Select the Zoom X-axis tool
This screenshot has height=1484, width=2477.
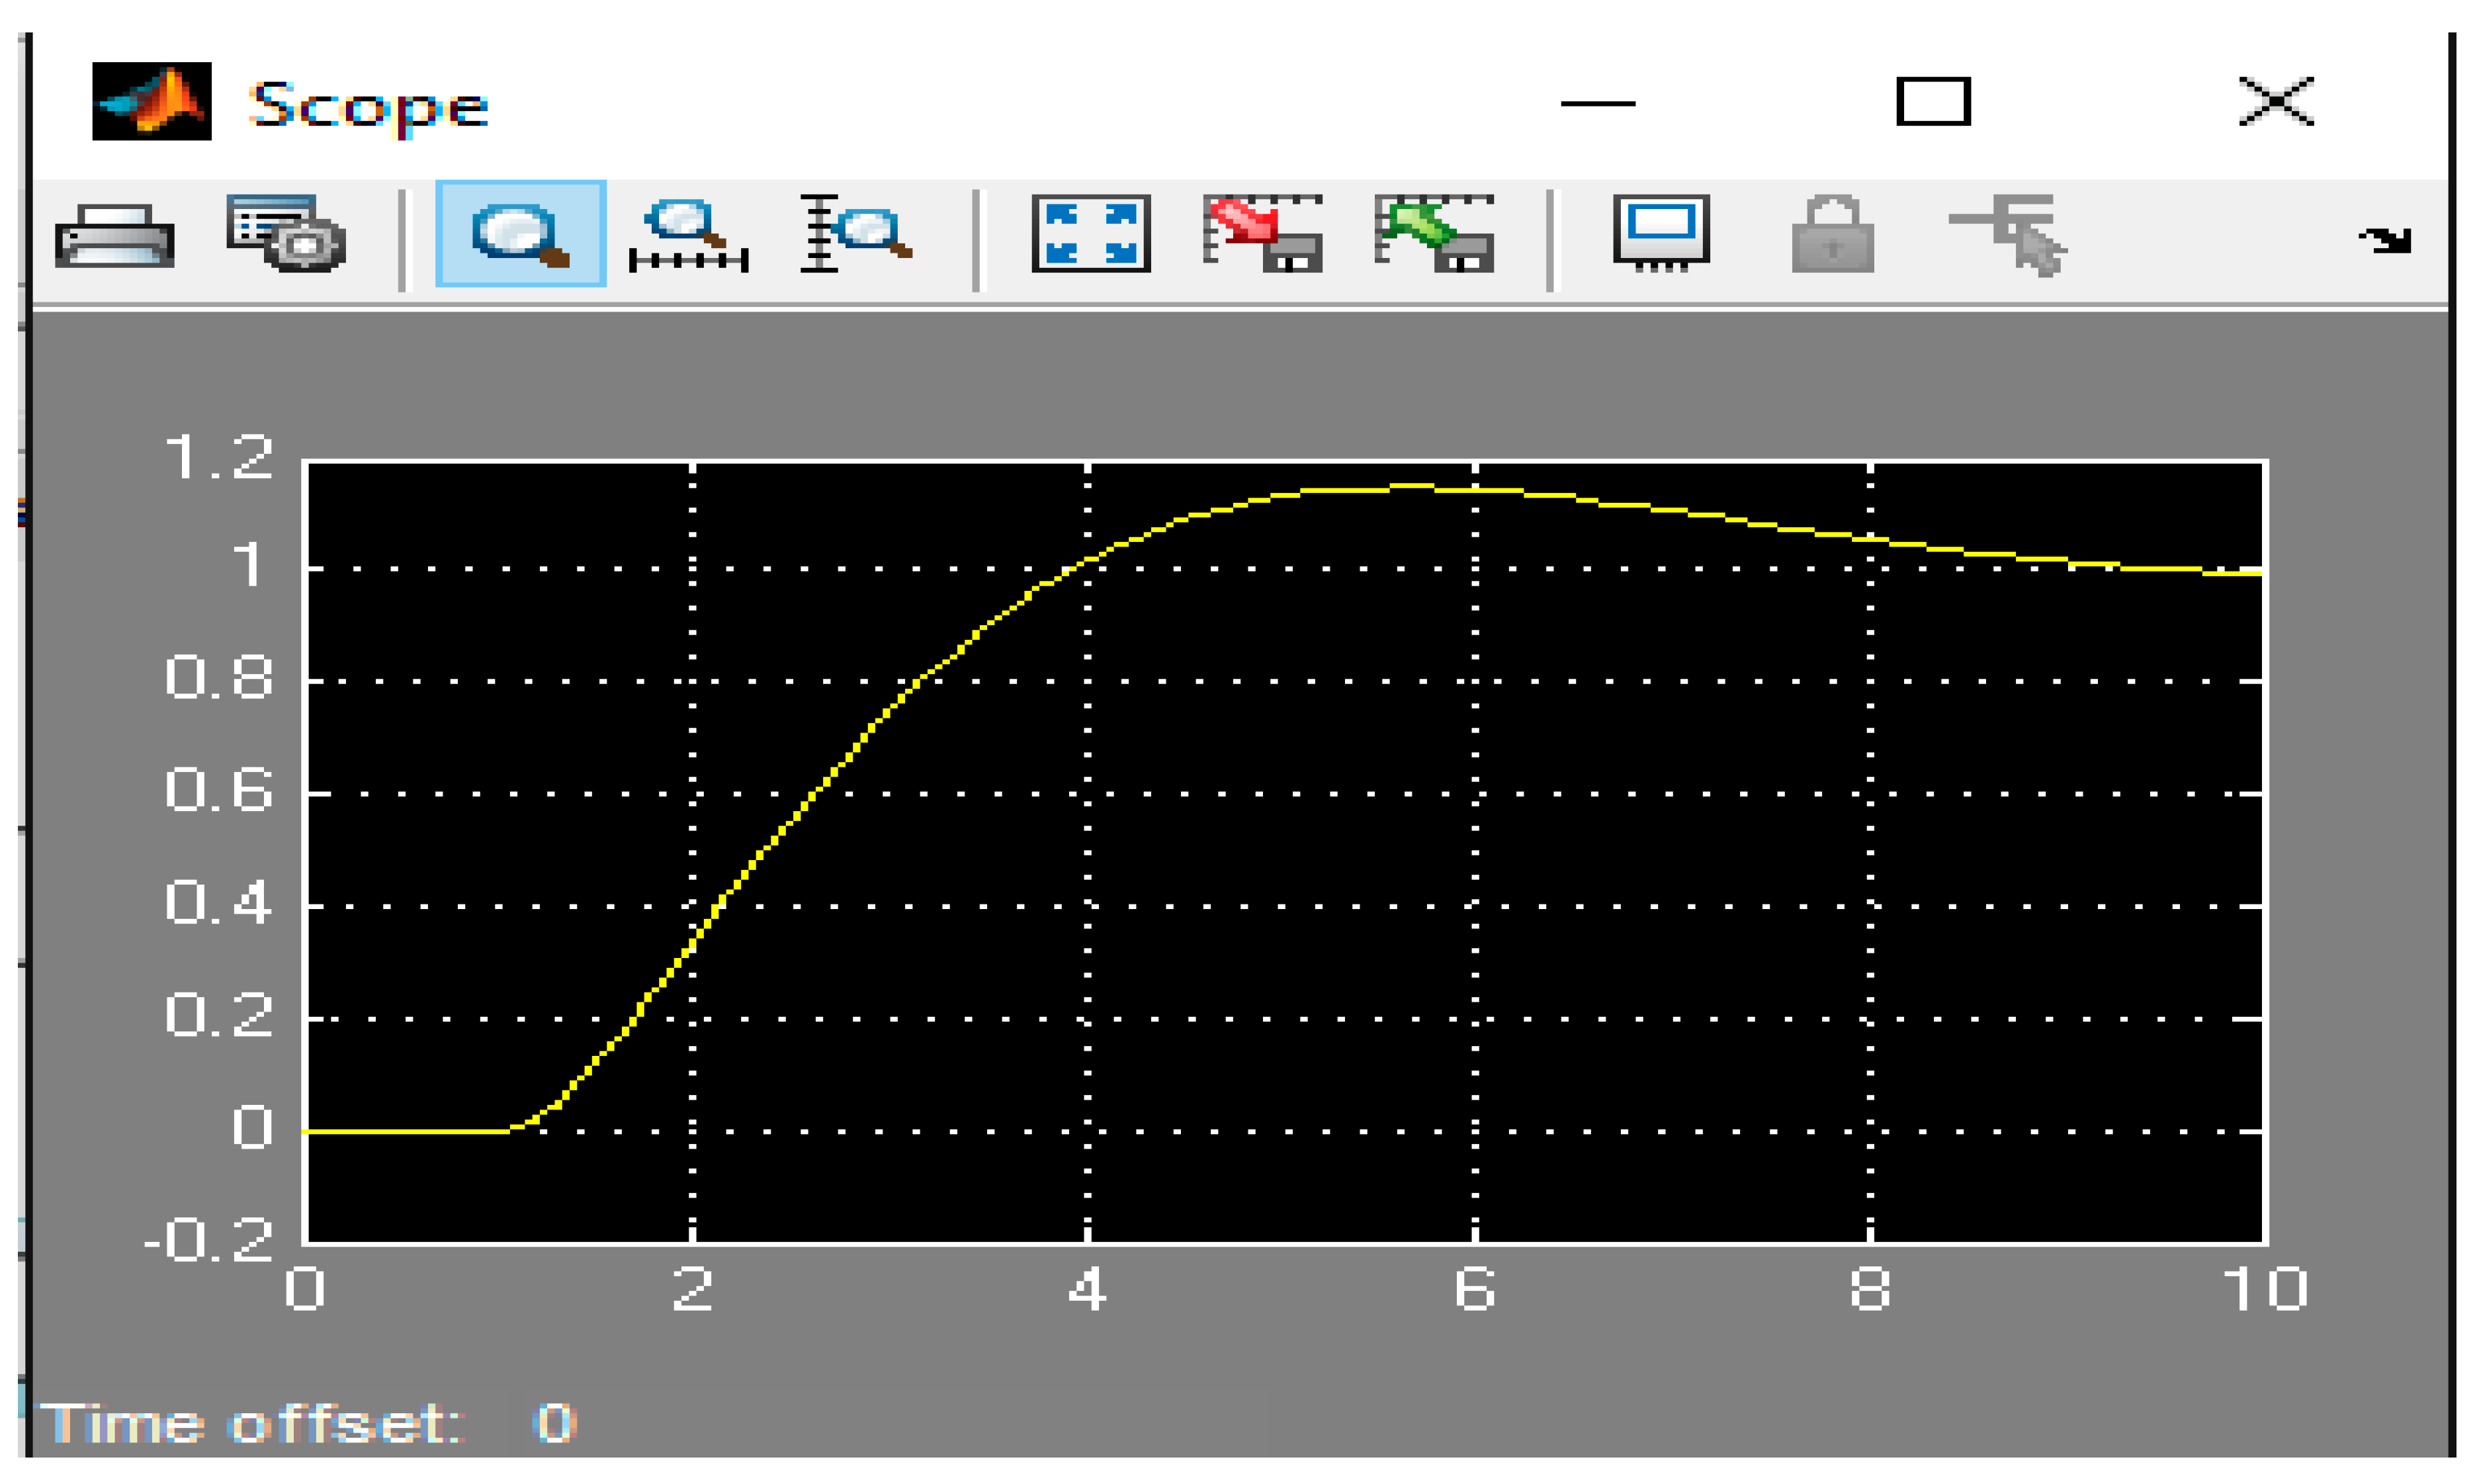[x=688, y=235]
